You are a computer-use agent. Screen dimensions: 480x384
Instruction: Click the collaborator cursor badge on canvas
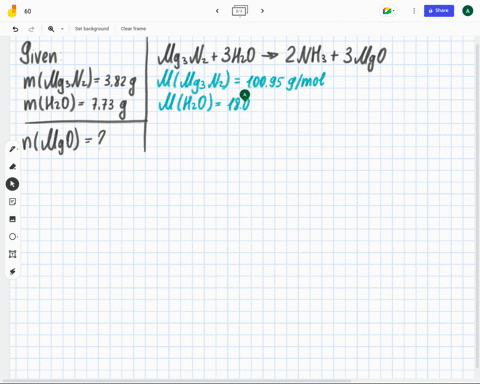click(245, 95)
